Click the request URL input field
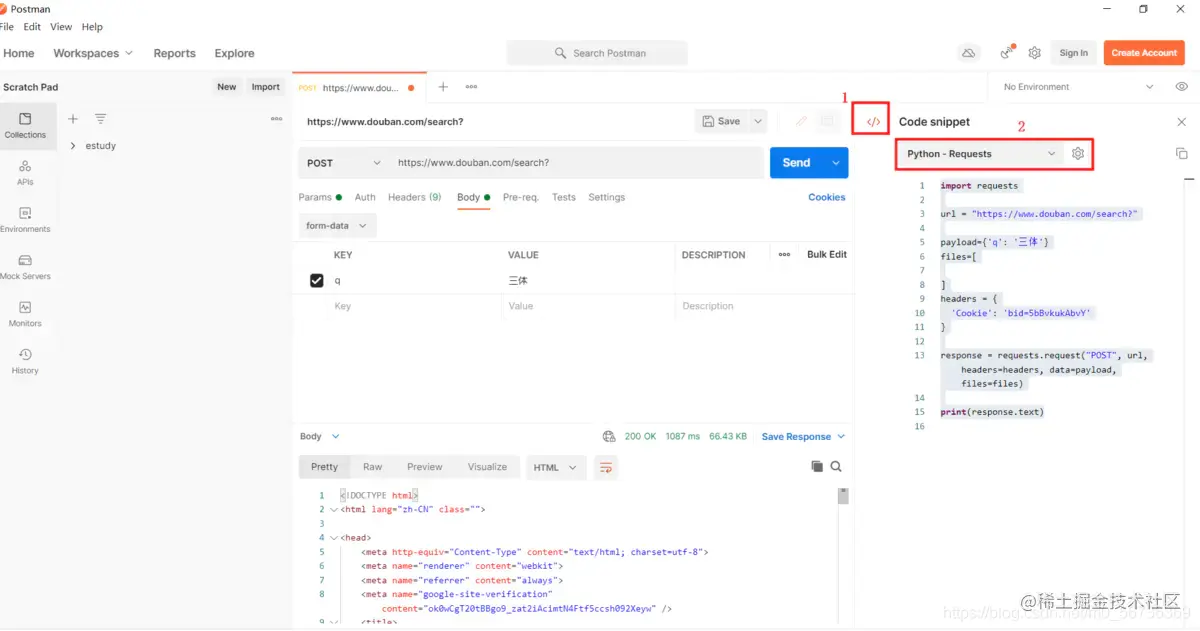Image resolution: width=1200 pixels, height=631 pixels. coord(575,163)
